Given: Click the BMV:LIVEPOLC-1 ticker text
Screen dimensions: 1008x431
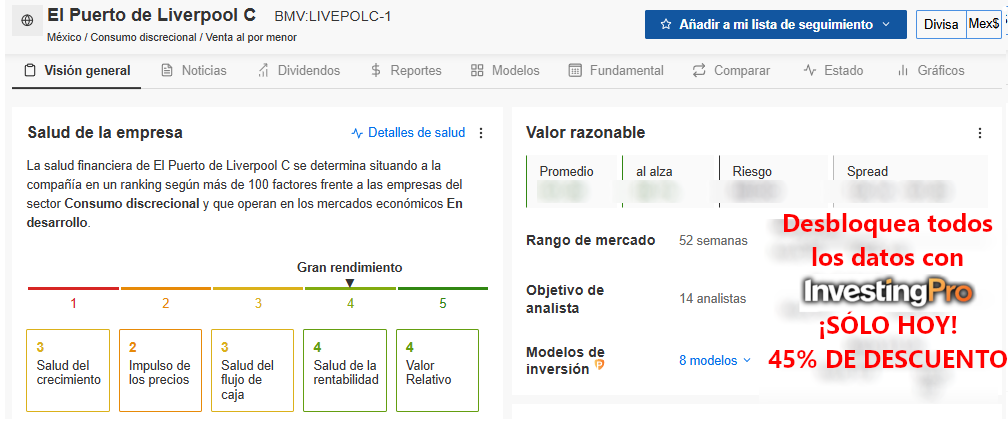Looking at the screenshot, I should click(x=332, y=17).
